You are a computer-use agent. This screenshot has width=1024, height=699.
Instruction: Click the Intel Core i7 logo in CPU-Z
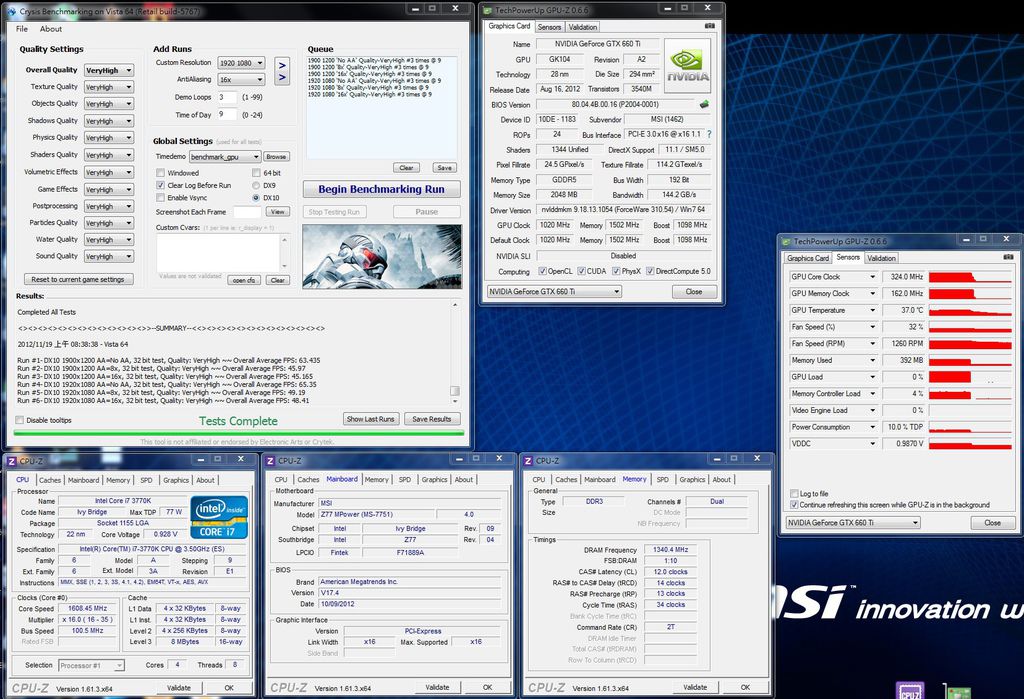pos(219,517)
